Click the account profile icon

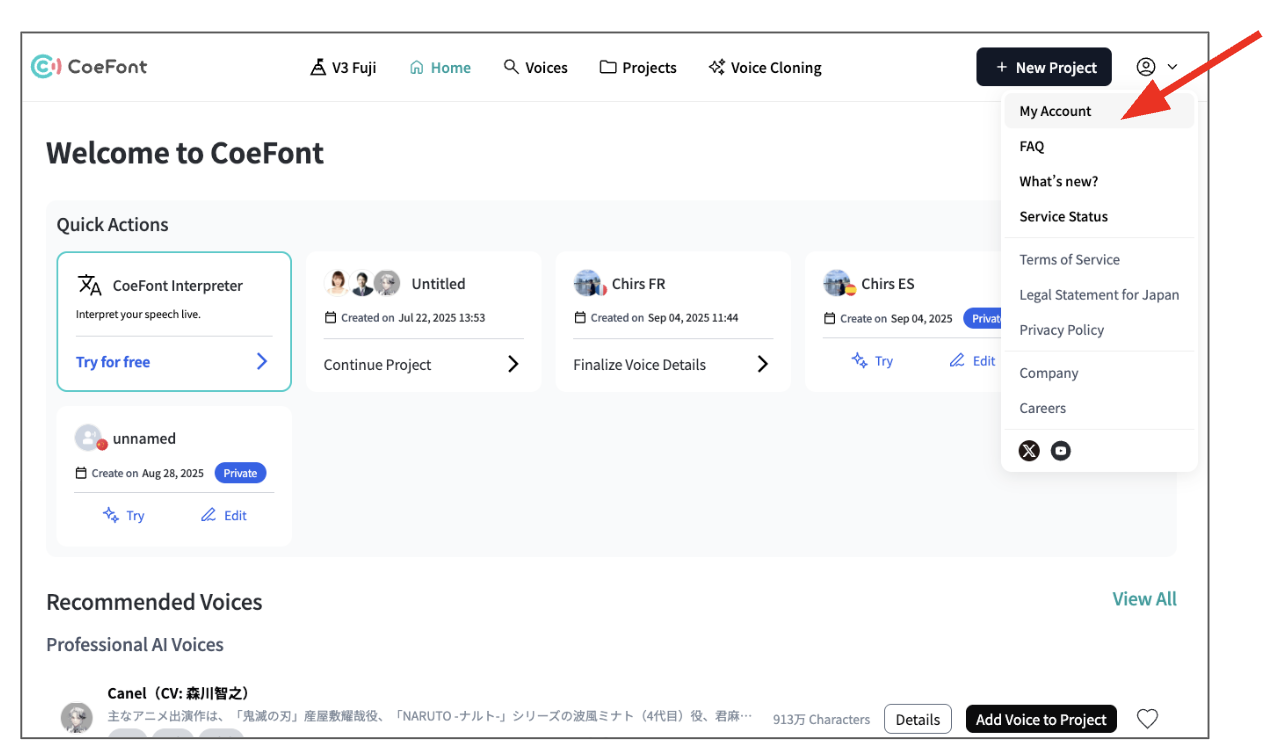[x=1146, y=67]
